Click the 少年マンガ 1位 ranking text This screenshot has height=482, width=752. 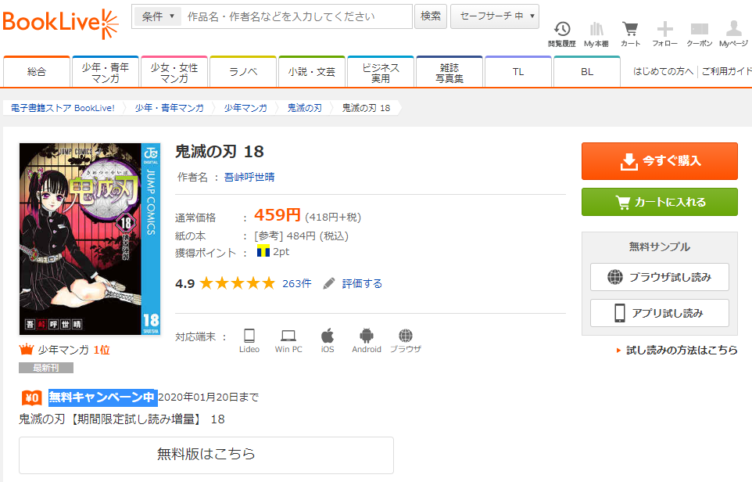point(74,350)
